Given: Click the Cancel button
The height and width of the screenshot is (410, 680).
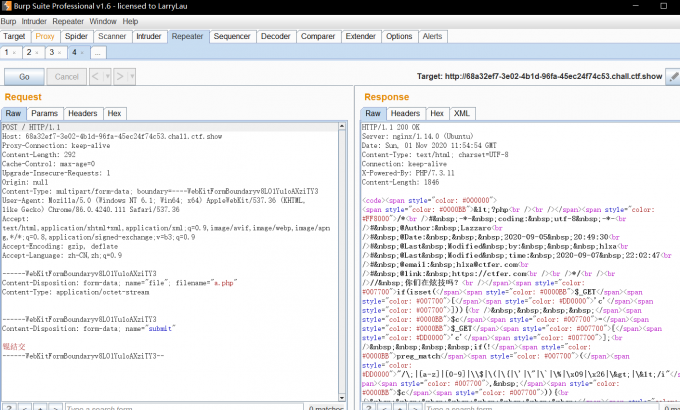Looking at the screenshot, I should pyautogui.click(x=67, y=77).
